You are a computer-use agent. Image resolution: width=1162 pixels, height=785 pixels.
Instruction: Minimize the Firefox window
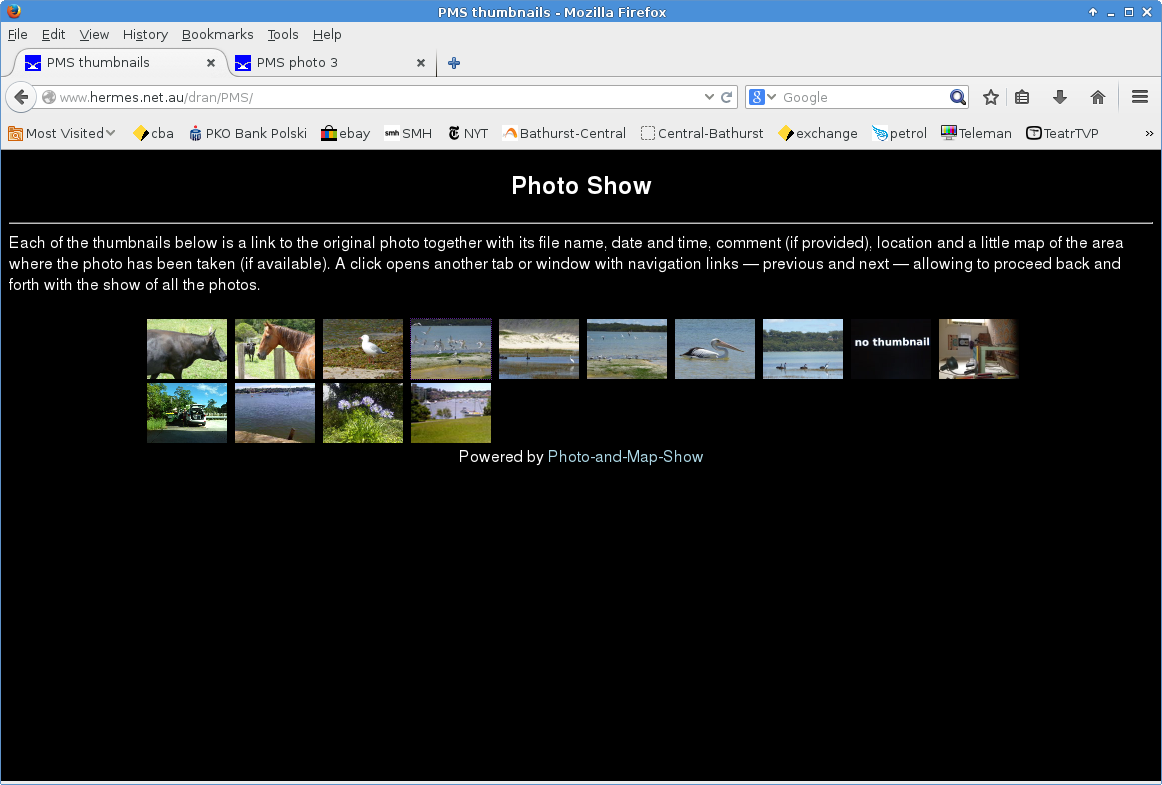(1111, 12)
